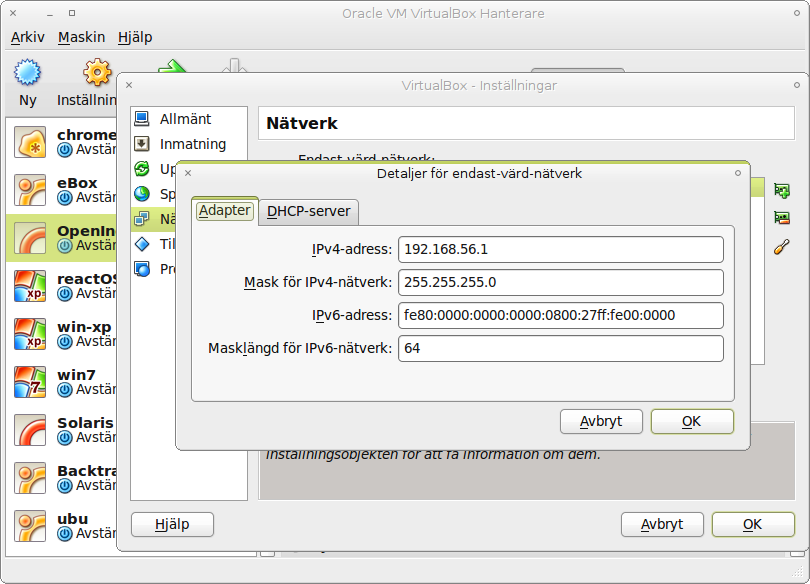The height and width of the screenshot is (584, 810).
Task: Click the IPv6-adress input field
Action: point(560,315)
